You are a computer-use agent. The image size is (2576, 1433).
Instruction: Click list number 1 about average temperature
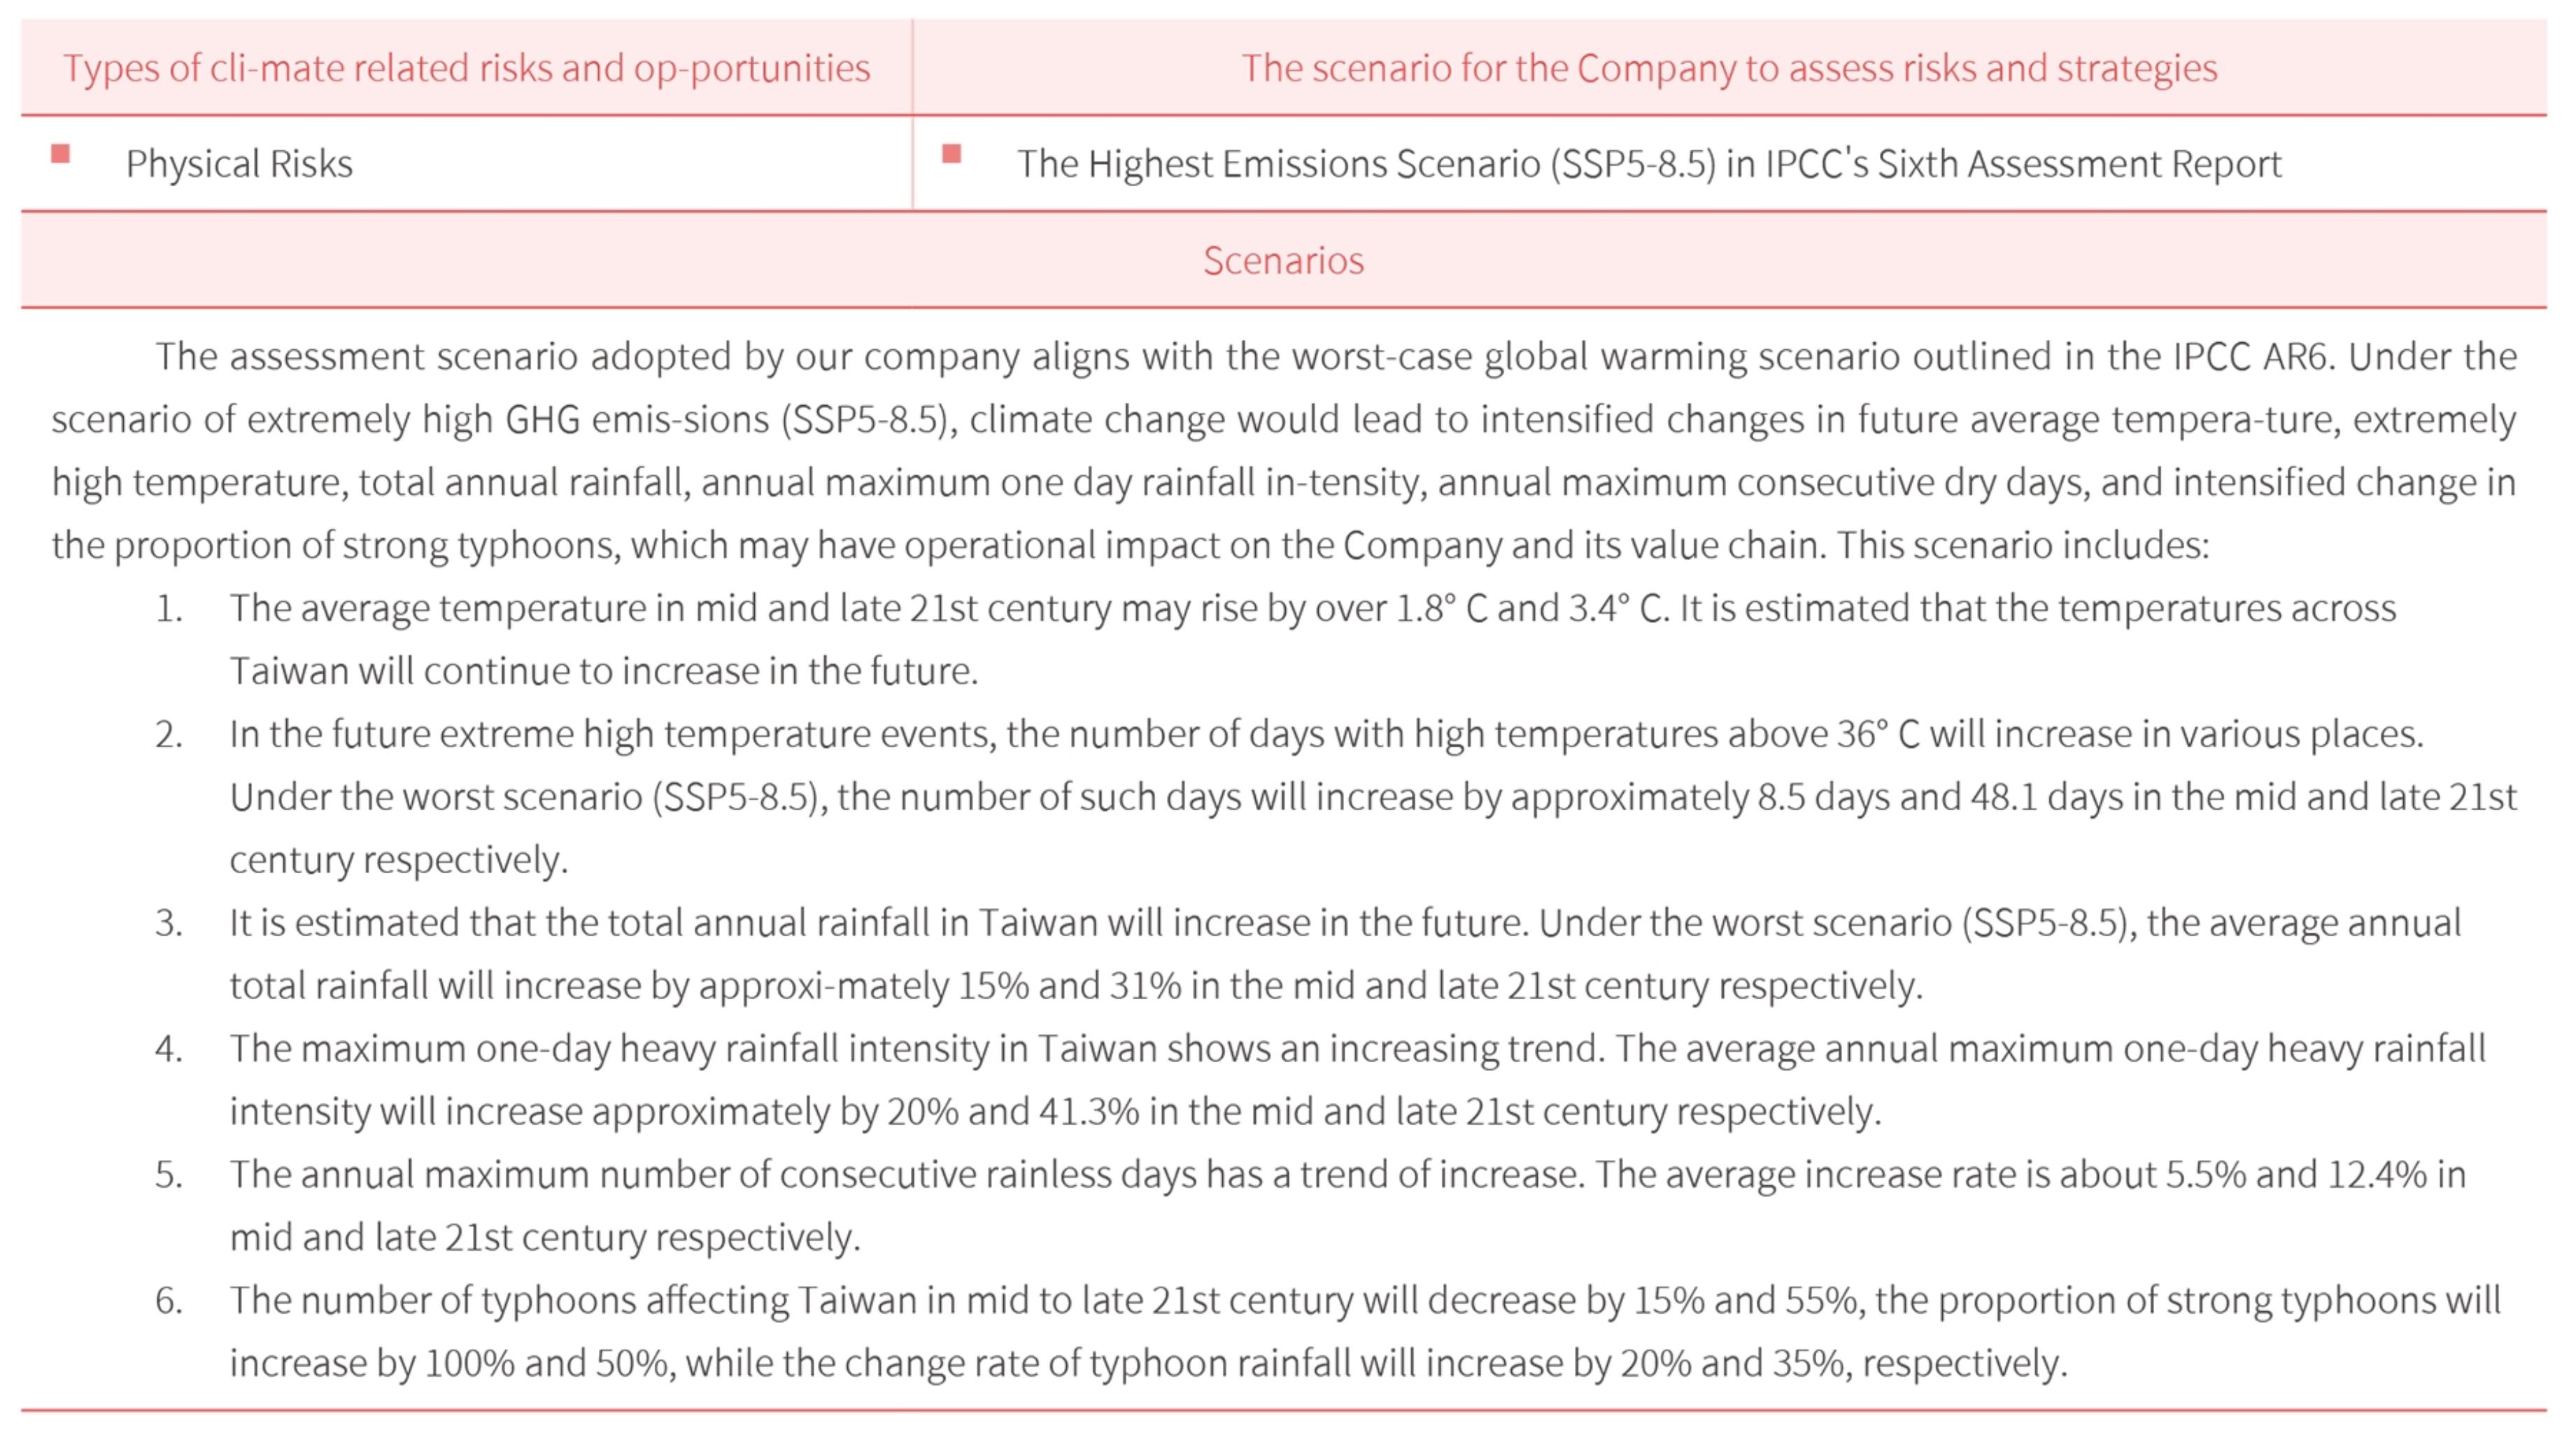(168, 608)
